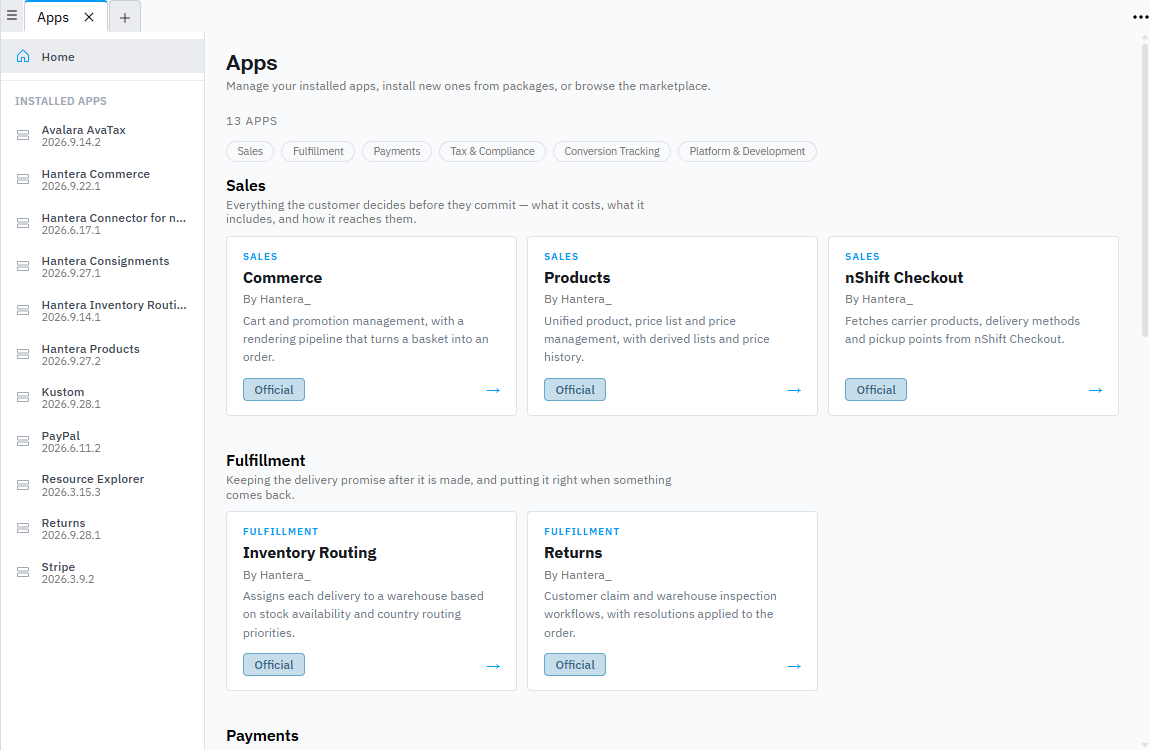This screenshot has width=1150, height=750.
Task: Click Hantera Products version 2026.9.27.2
Action: point(71,361)
